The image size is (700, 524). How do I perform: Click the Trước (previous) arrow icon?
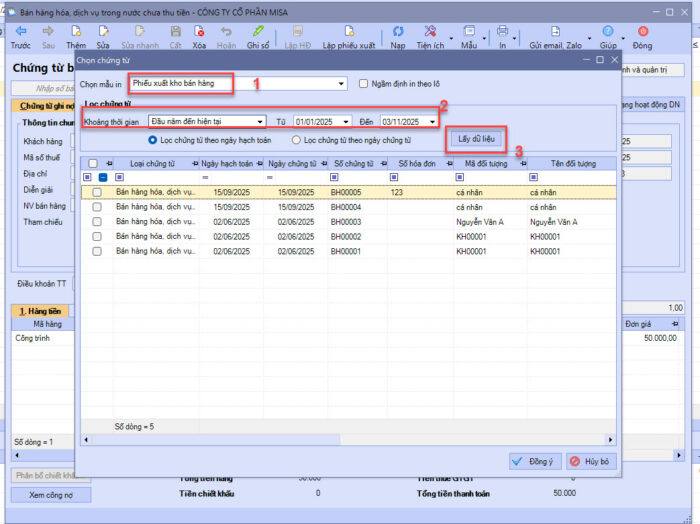point(20,32)
